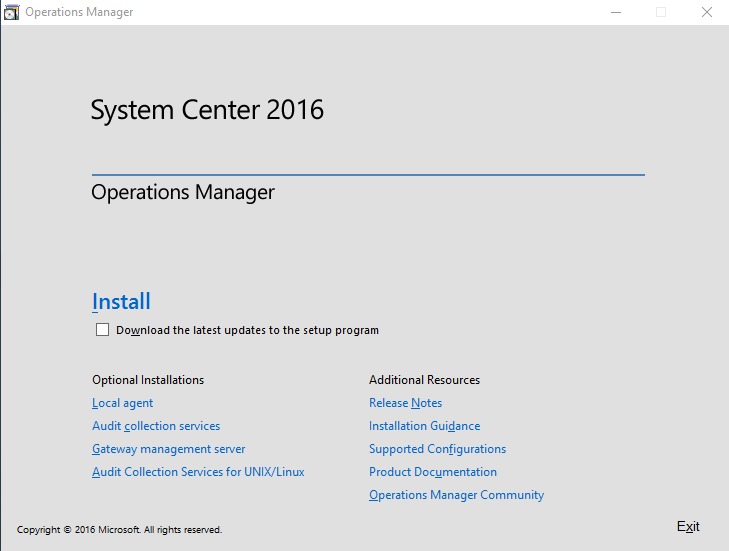This screenshot has height=551, width=729.
Task: Click the Operations Manager title bar icon
Action: tap(11, 12)
